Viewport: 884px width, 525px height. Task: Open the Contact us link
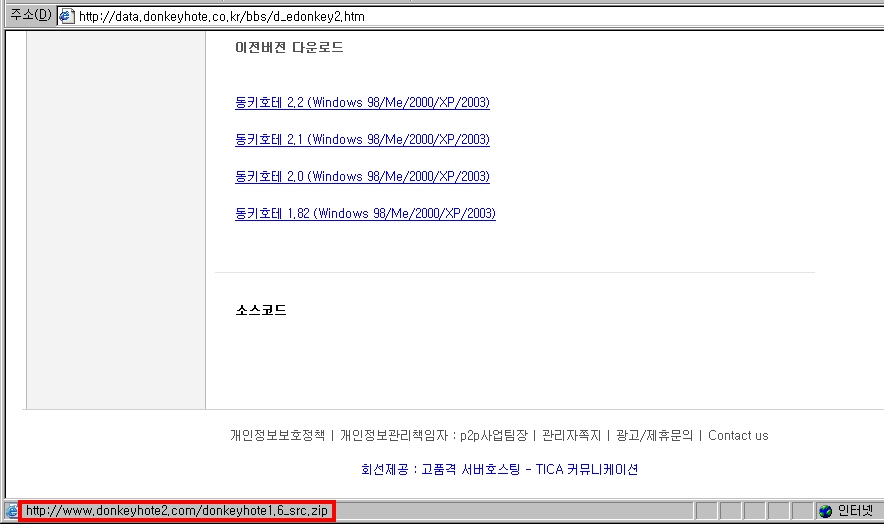pos(738,435)
